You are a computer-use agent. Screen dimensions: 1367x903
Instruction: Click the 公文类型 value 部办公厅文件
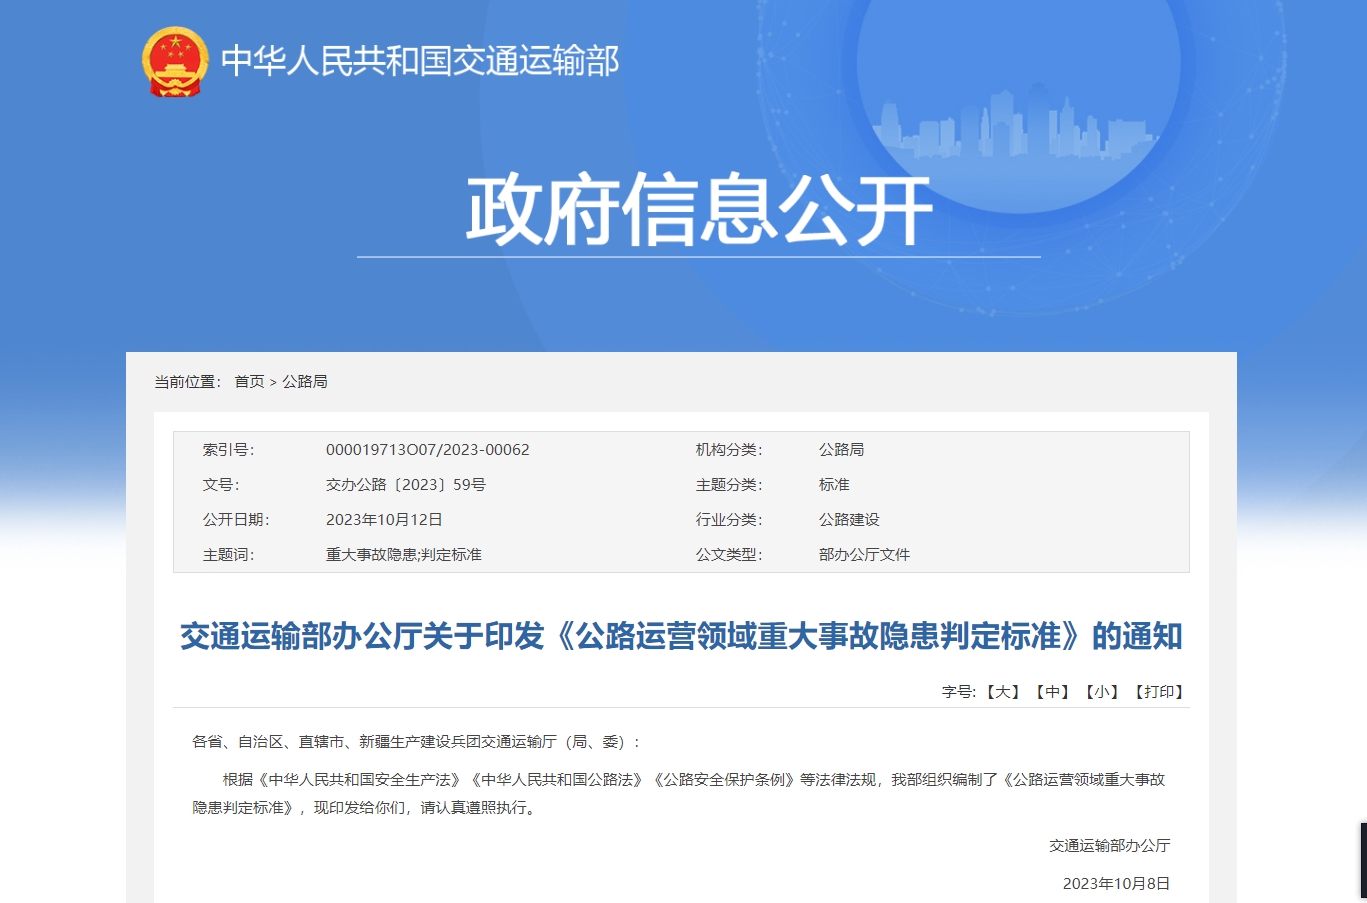click(x=864, y=555)
